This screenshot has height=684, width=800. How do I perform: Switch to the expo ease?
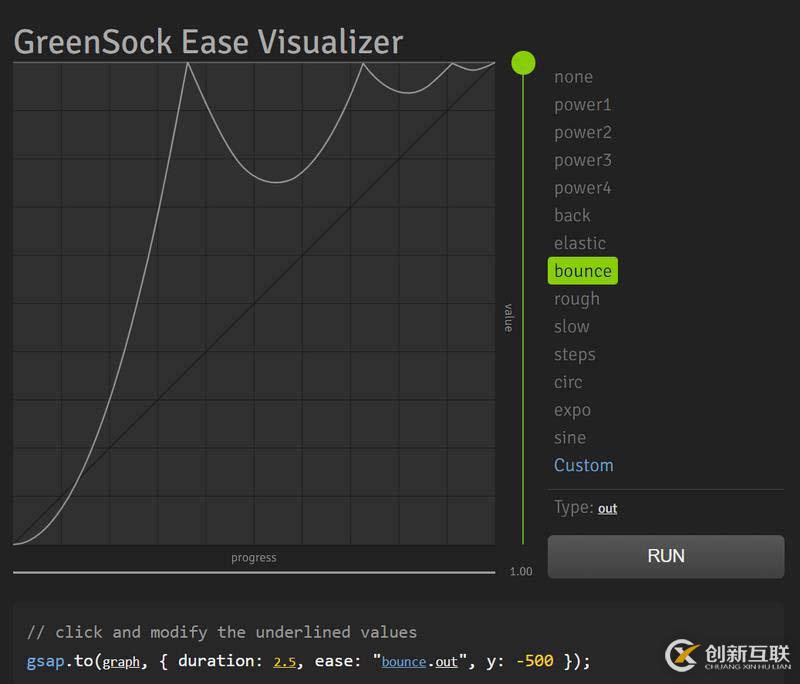click(572, 411)
